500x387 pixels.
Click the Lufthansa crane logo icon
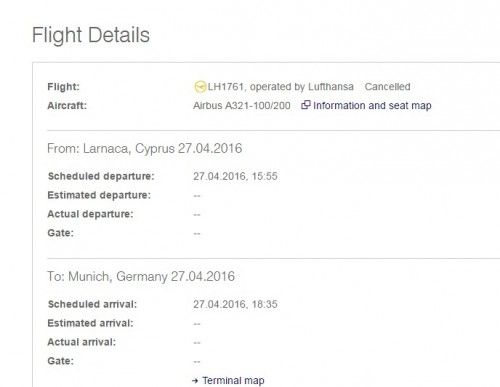click(200, 87)
